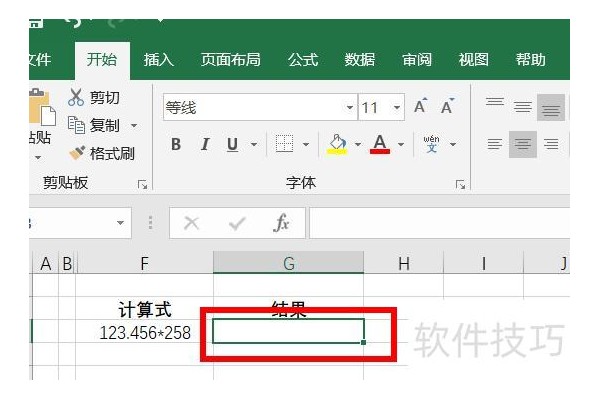This screenshot has width=600, height=400.
Task: Select the Format Painter (格式刷) brush
Action: click(102, 153)
